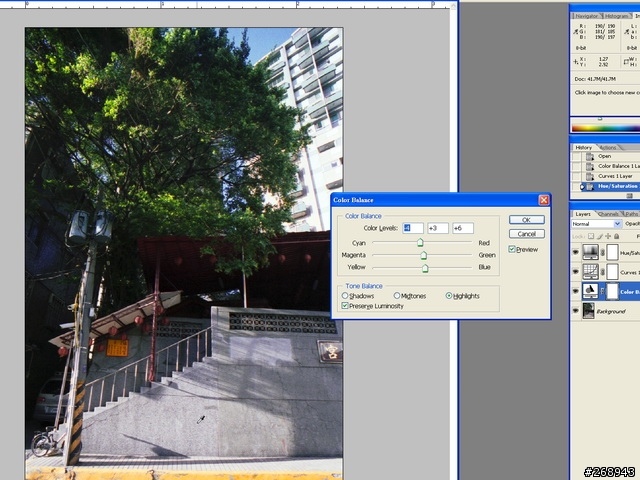Viewport: 640px width, 480px height.
Task: Toggle lock all padlock icon
Action: click(617, 236)
